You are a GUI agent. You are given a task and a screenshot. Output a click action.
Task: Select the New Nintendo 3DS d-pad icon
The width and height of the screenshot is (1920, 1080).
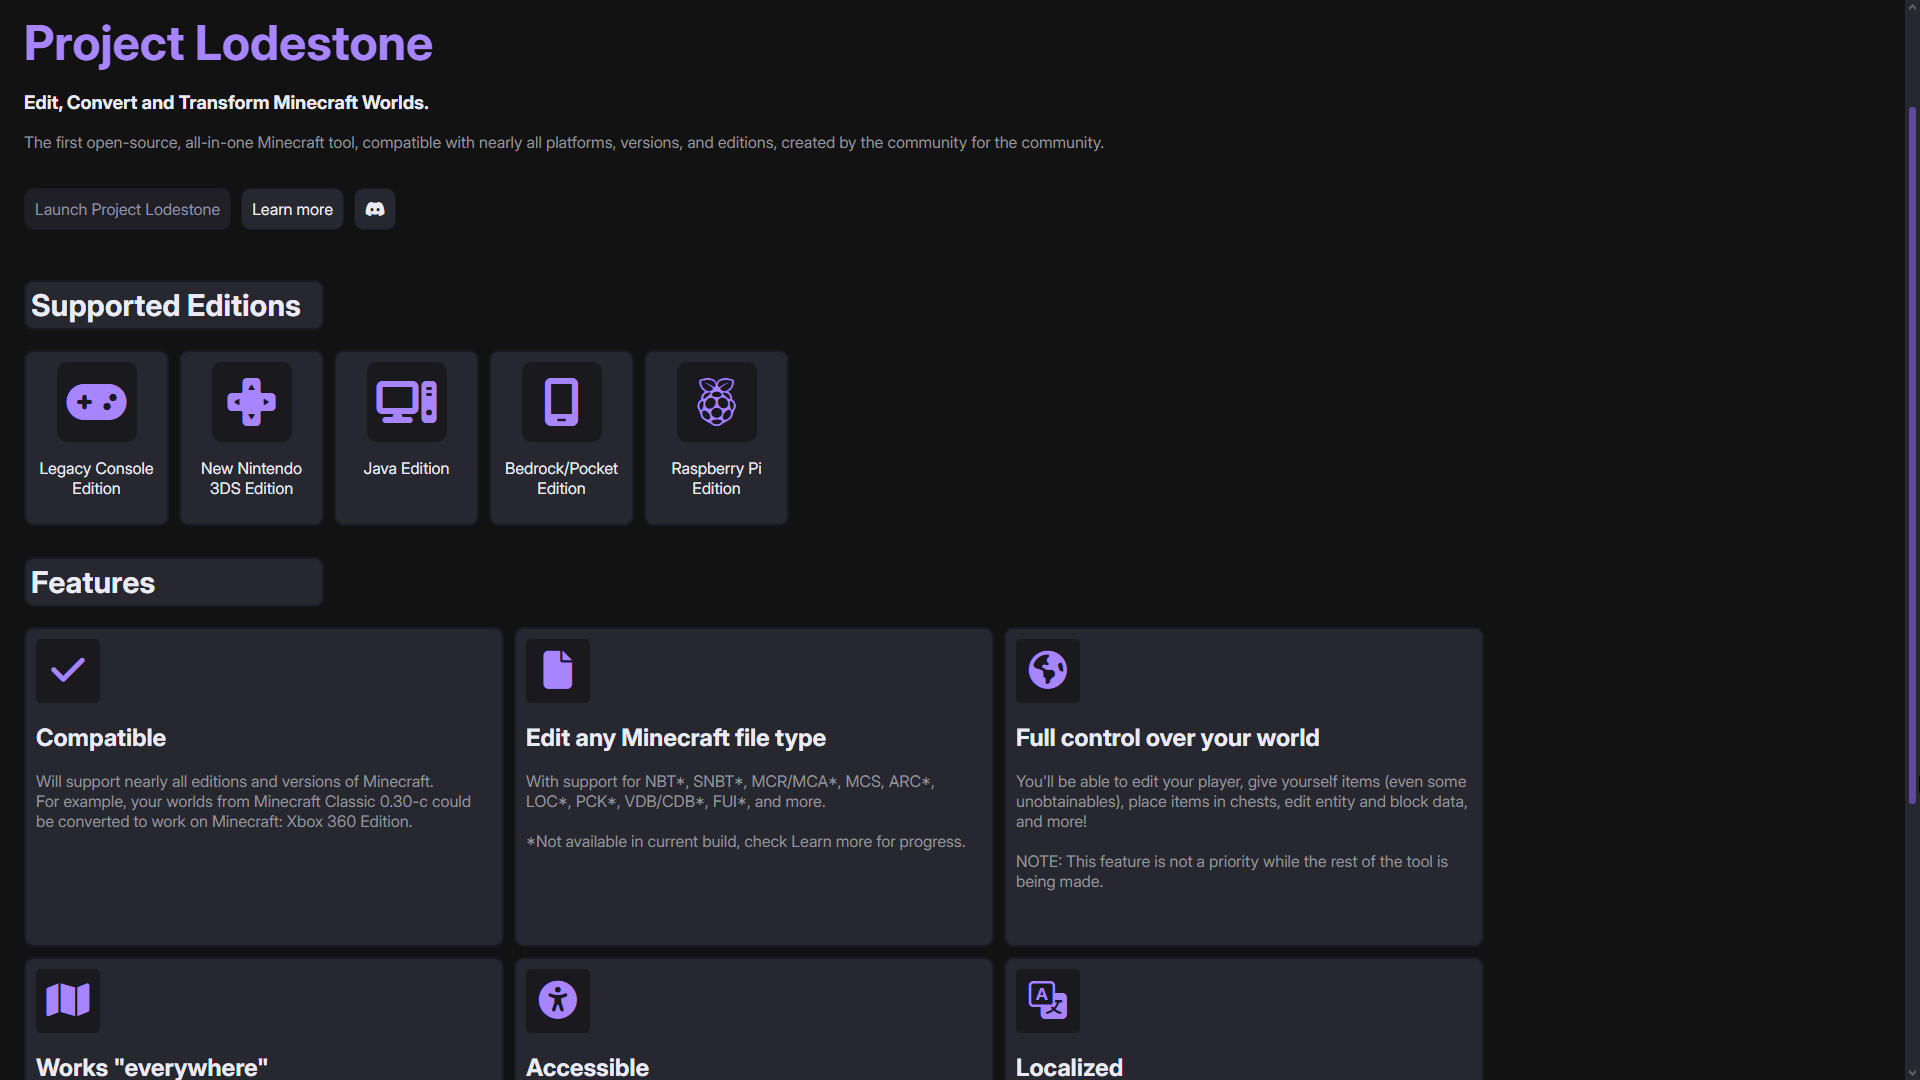coord(251,402)
